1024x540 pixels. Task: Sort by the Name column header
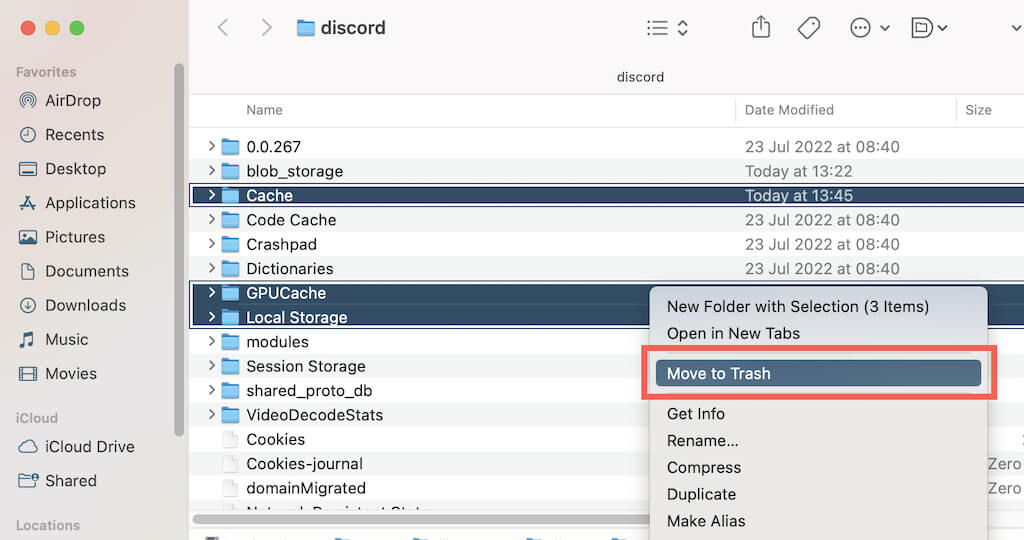pyautogui.click(x=265, y=110)
